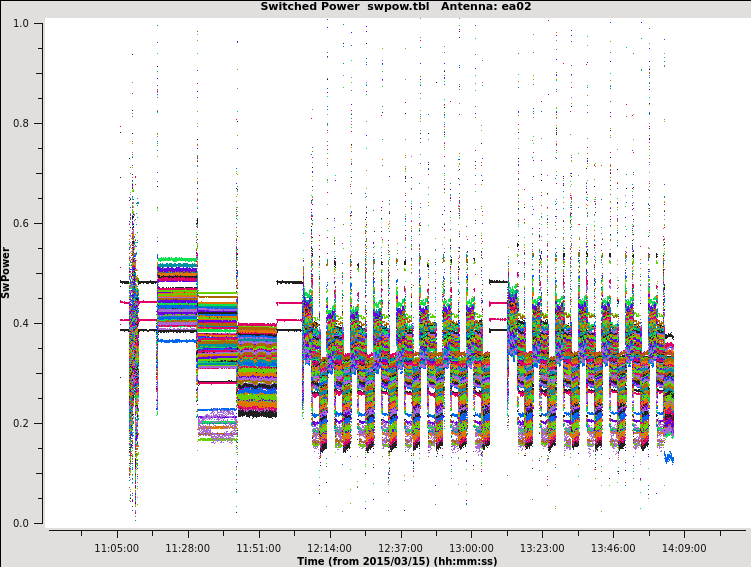Click the 'SwPower' y-axis label
The height and width of the screenshot is (567, 751).
click(6, 272)
